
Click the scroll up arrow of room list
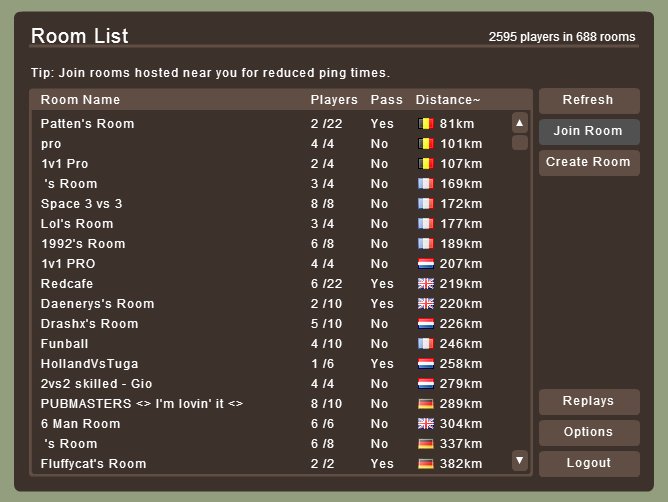pyautogui.click(x=520, y=123)
